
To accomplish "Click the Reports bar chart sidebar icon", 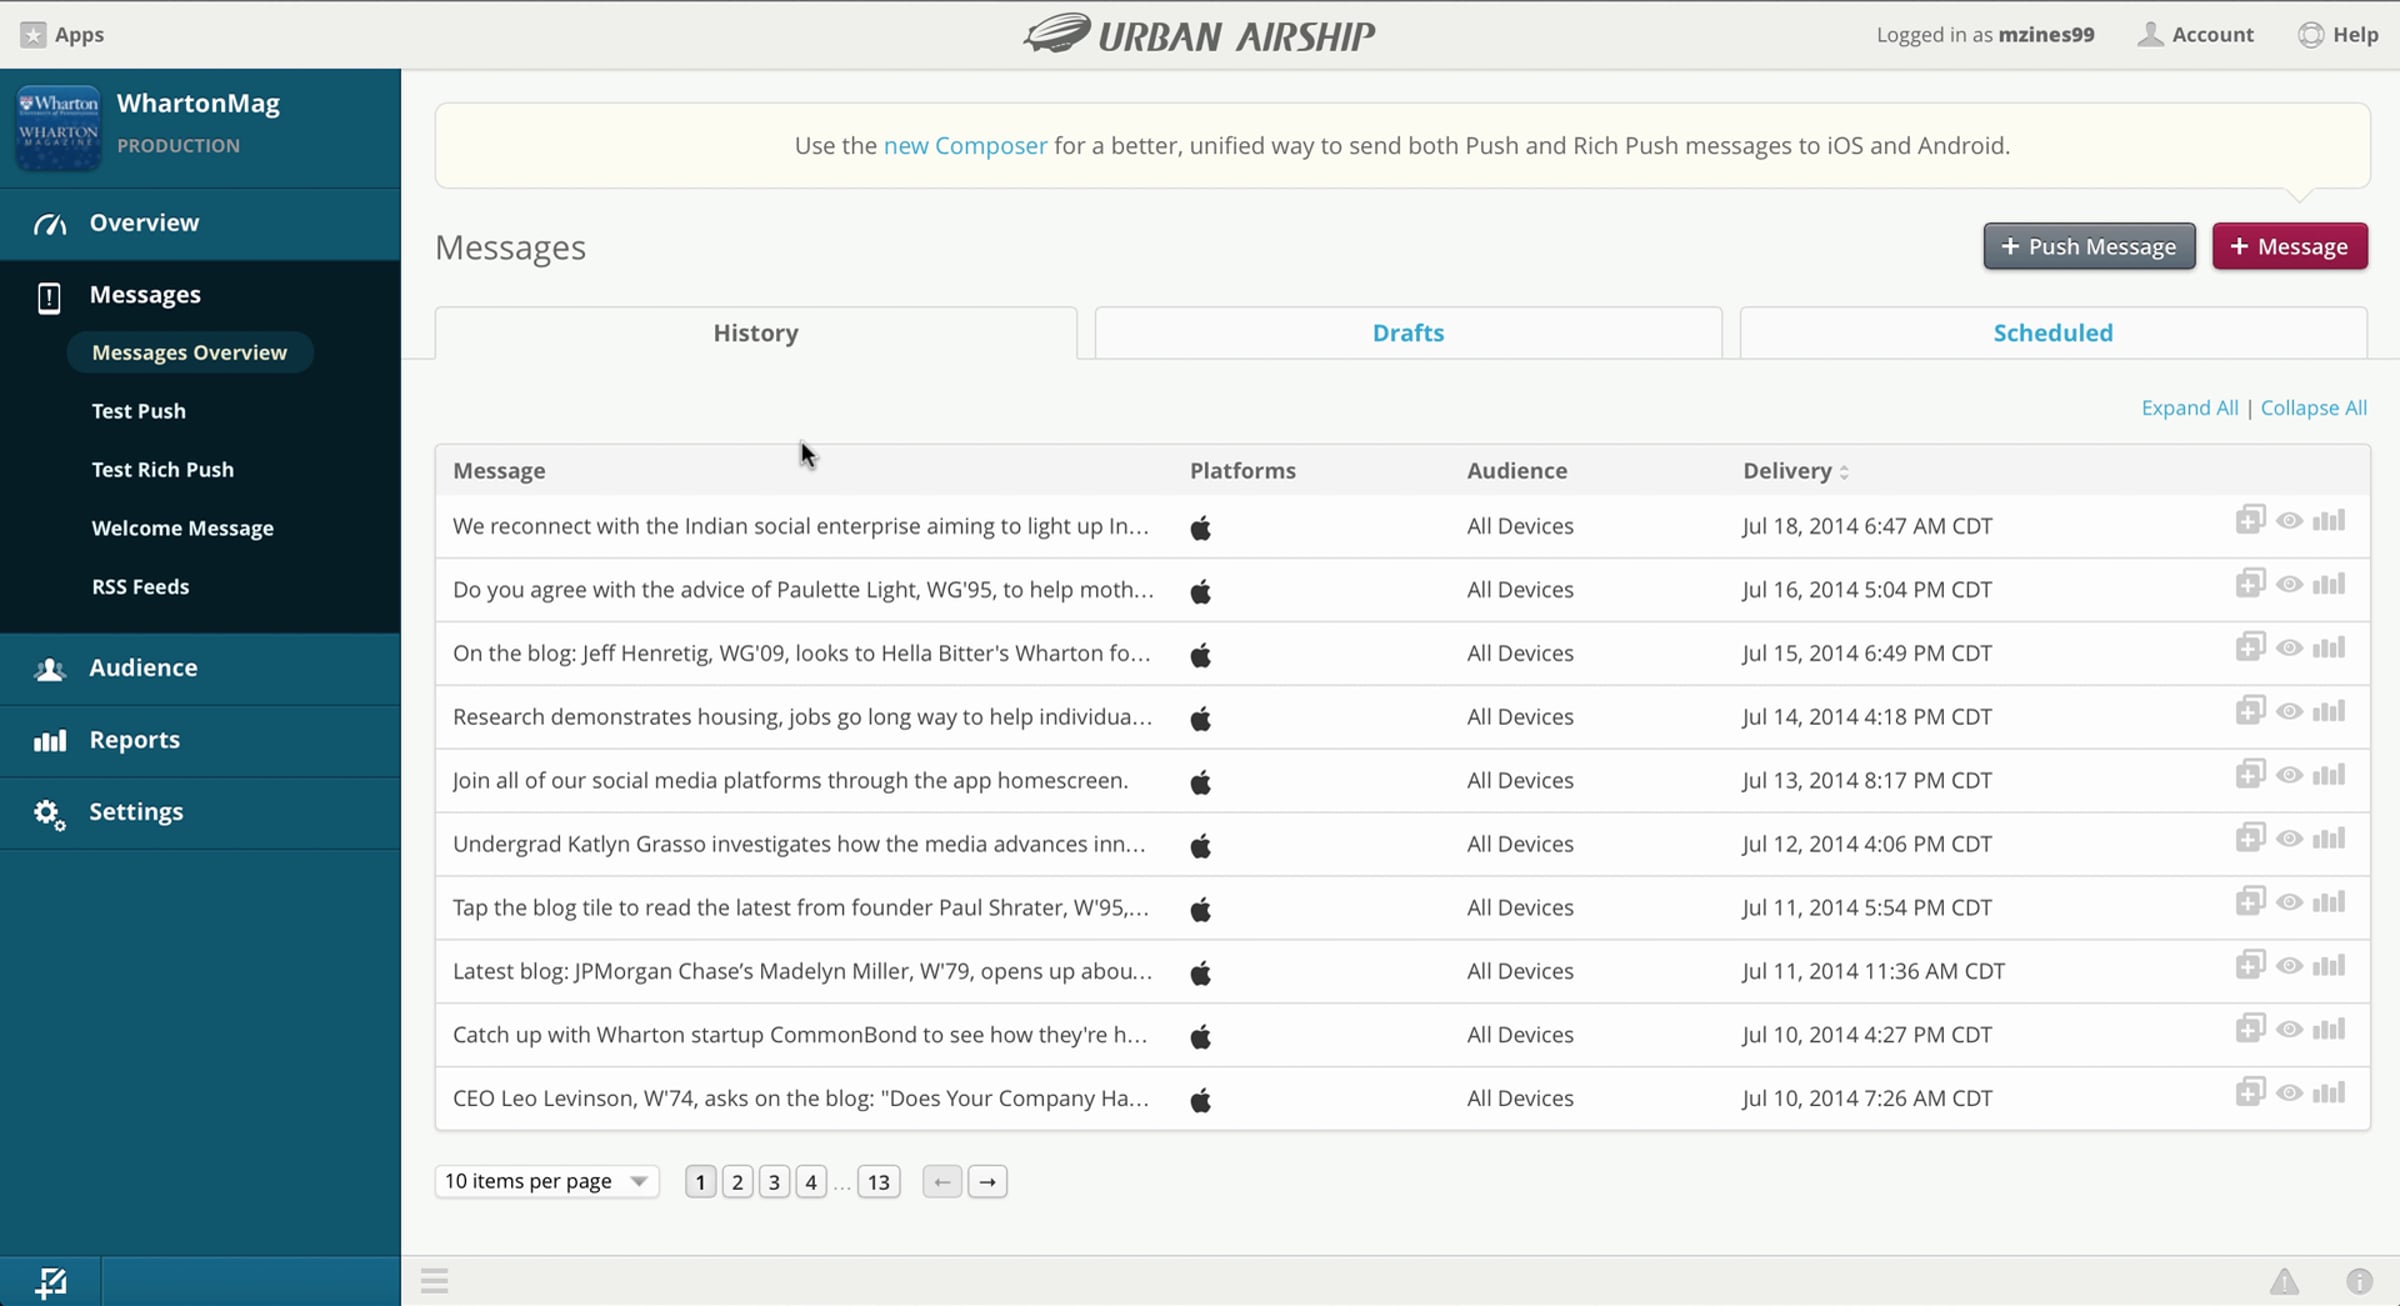I will coord(49,740).
